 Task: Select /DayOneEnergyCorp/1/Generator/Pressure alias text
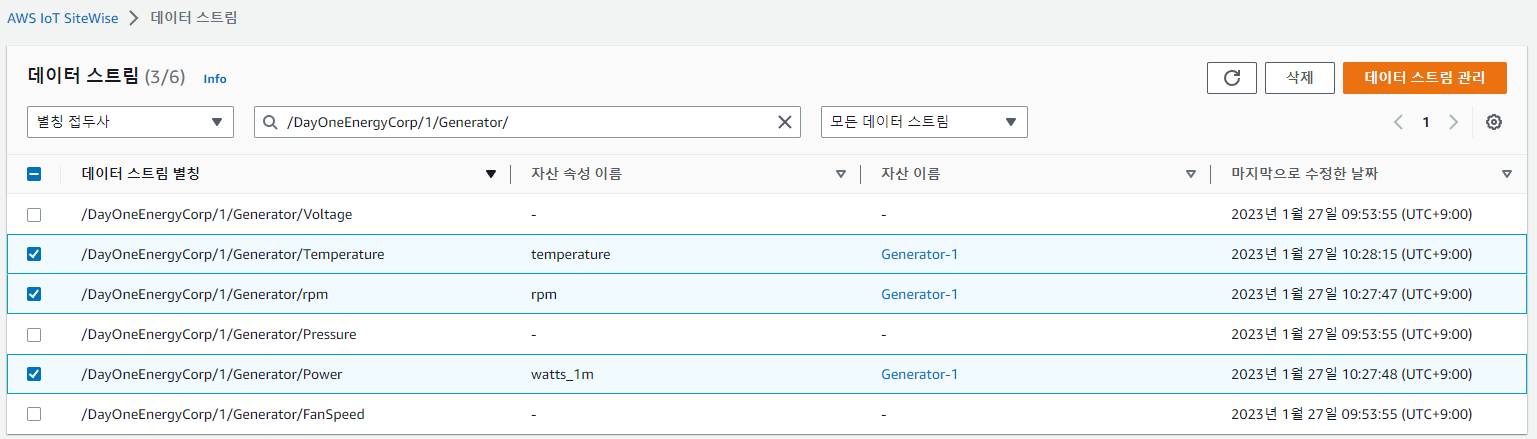point(219,334)
